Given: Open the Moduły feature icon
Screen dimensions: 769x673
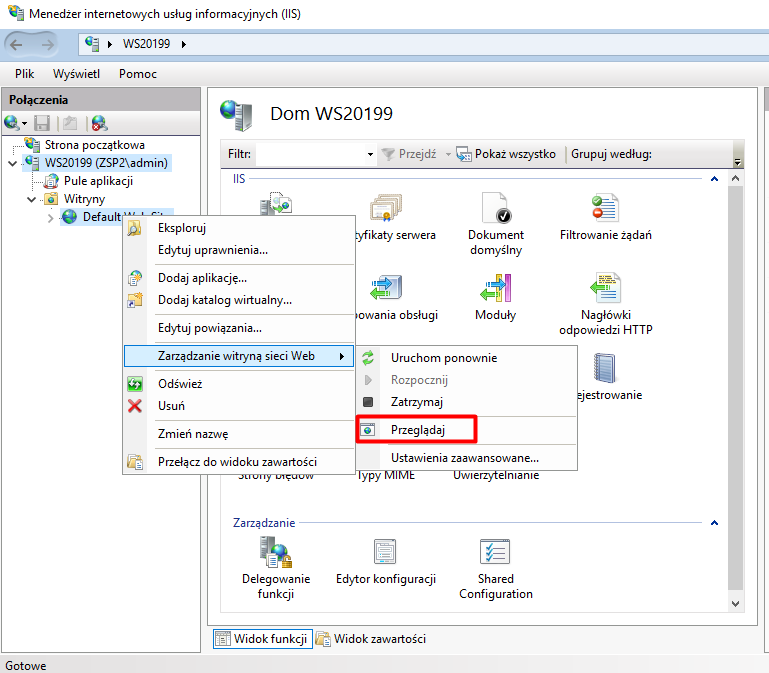Looking at the screenshot, I should [495, 290].
